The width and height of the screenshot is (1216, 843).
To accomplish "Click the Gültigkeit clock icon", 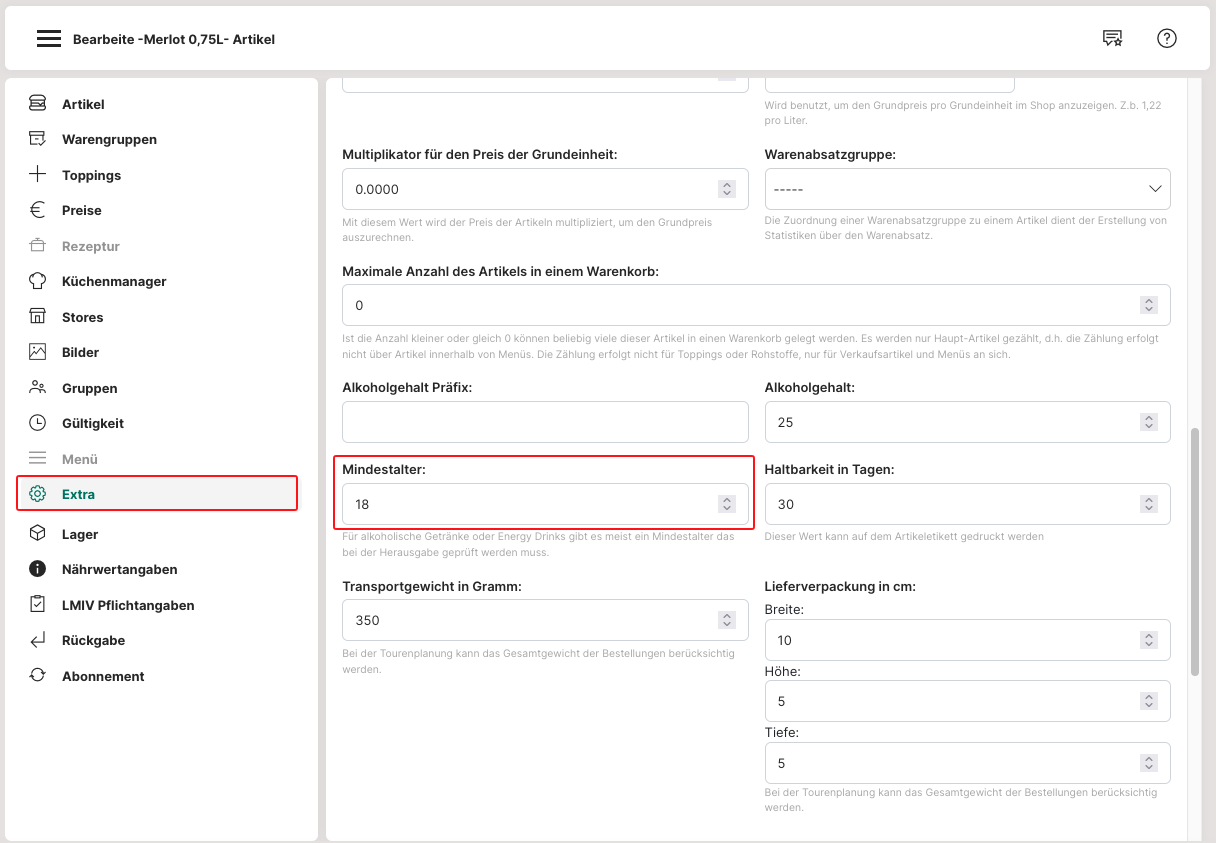I will tap(38, 423).
